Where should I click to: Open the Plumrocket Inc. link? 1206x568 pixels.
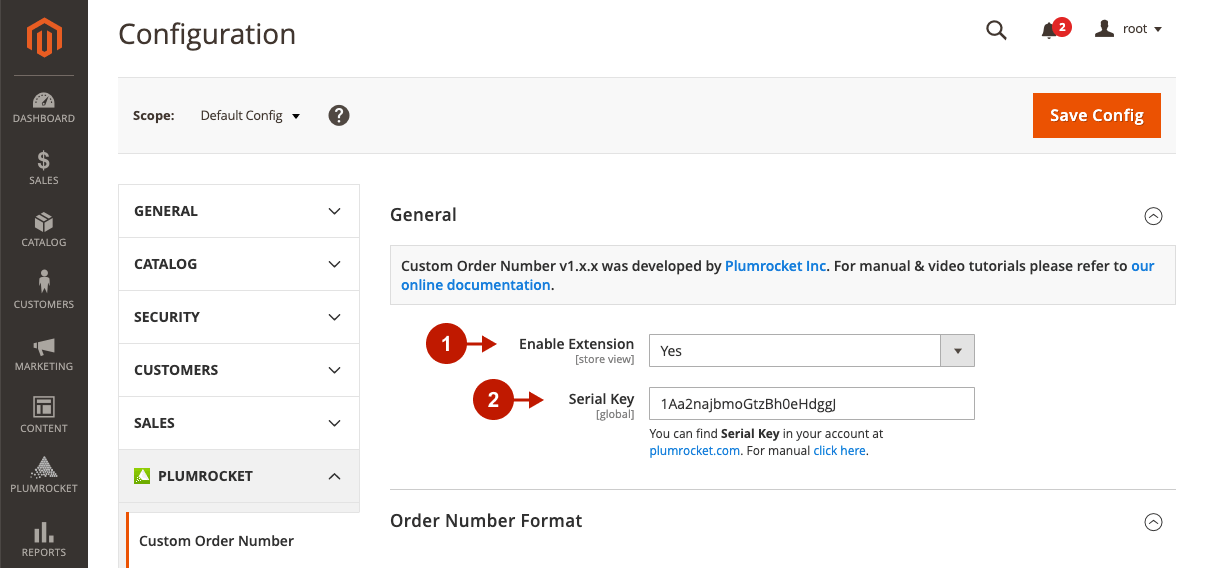tap(776, 266)
